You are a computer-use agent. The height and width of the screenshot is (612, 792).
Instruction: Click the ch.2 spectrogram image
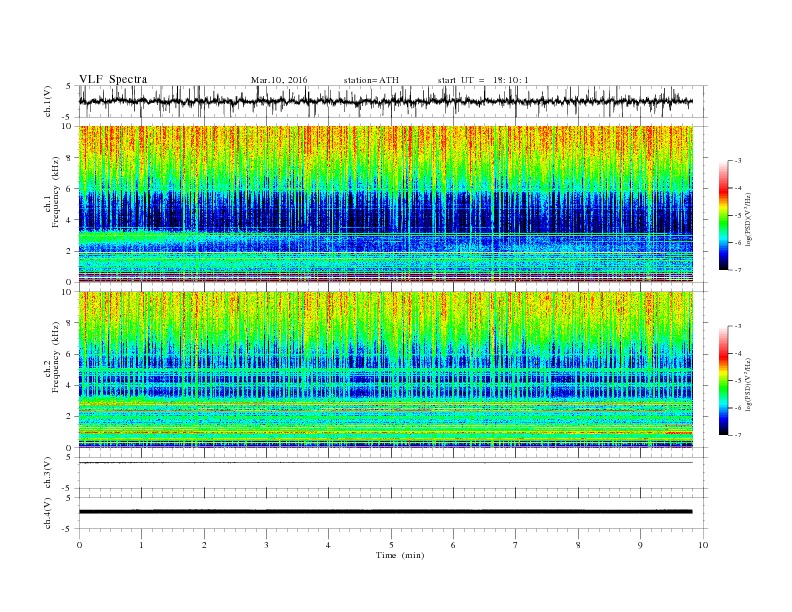pyautogui.click(x=386, y=370)
